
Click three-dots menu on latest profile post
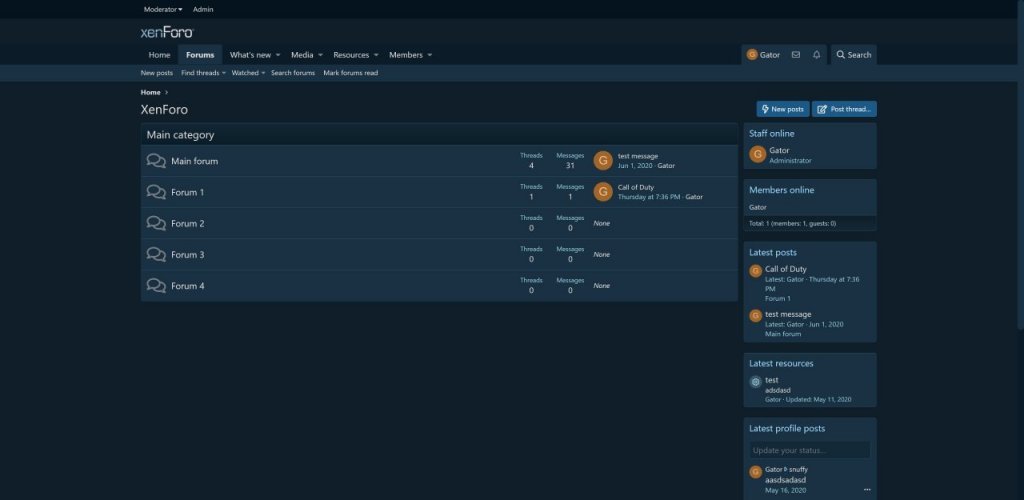coord(867,490)
